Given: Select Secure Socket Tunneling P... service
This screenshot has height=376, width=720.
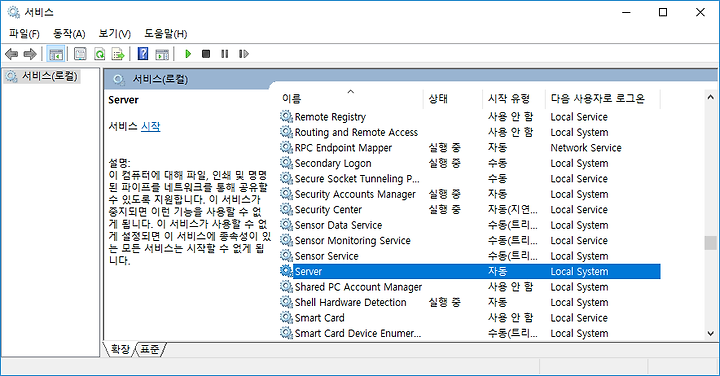Looking at the screenshot, I should (469, 179).
